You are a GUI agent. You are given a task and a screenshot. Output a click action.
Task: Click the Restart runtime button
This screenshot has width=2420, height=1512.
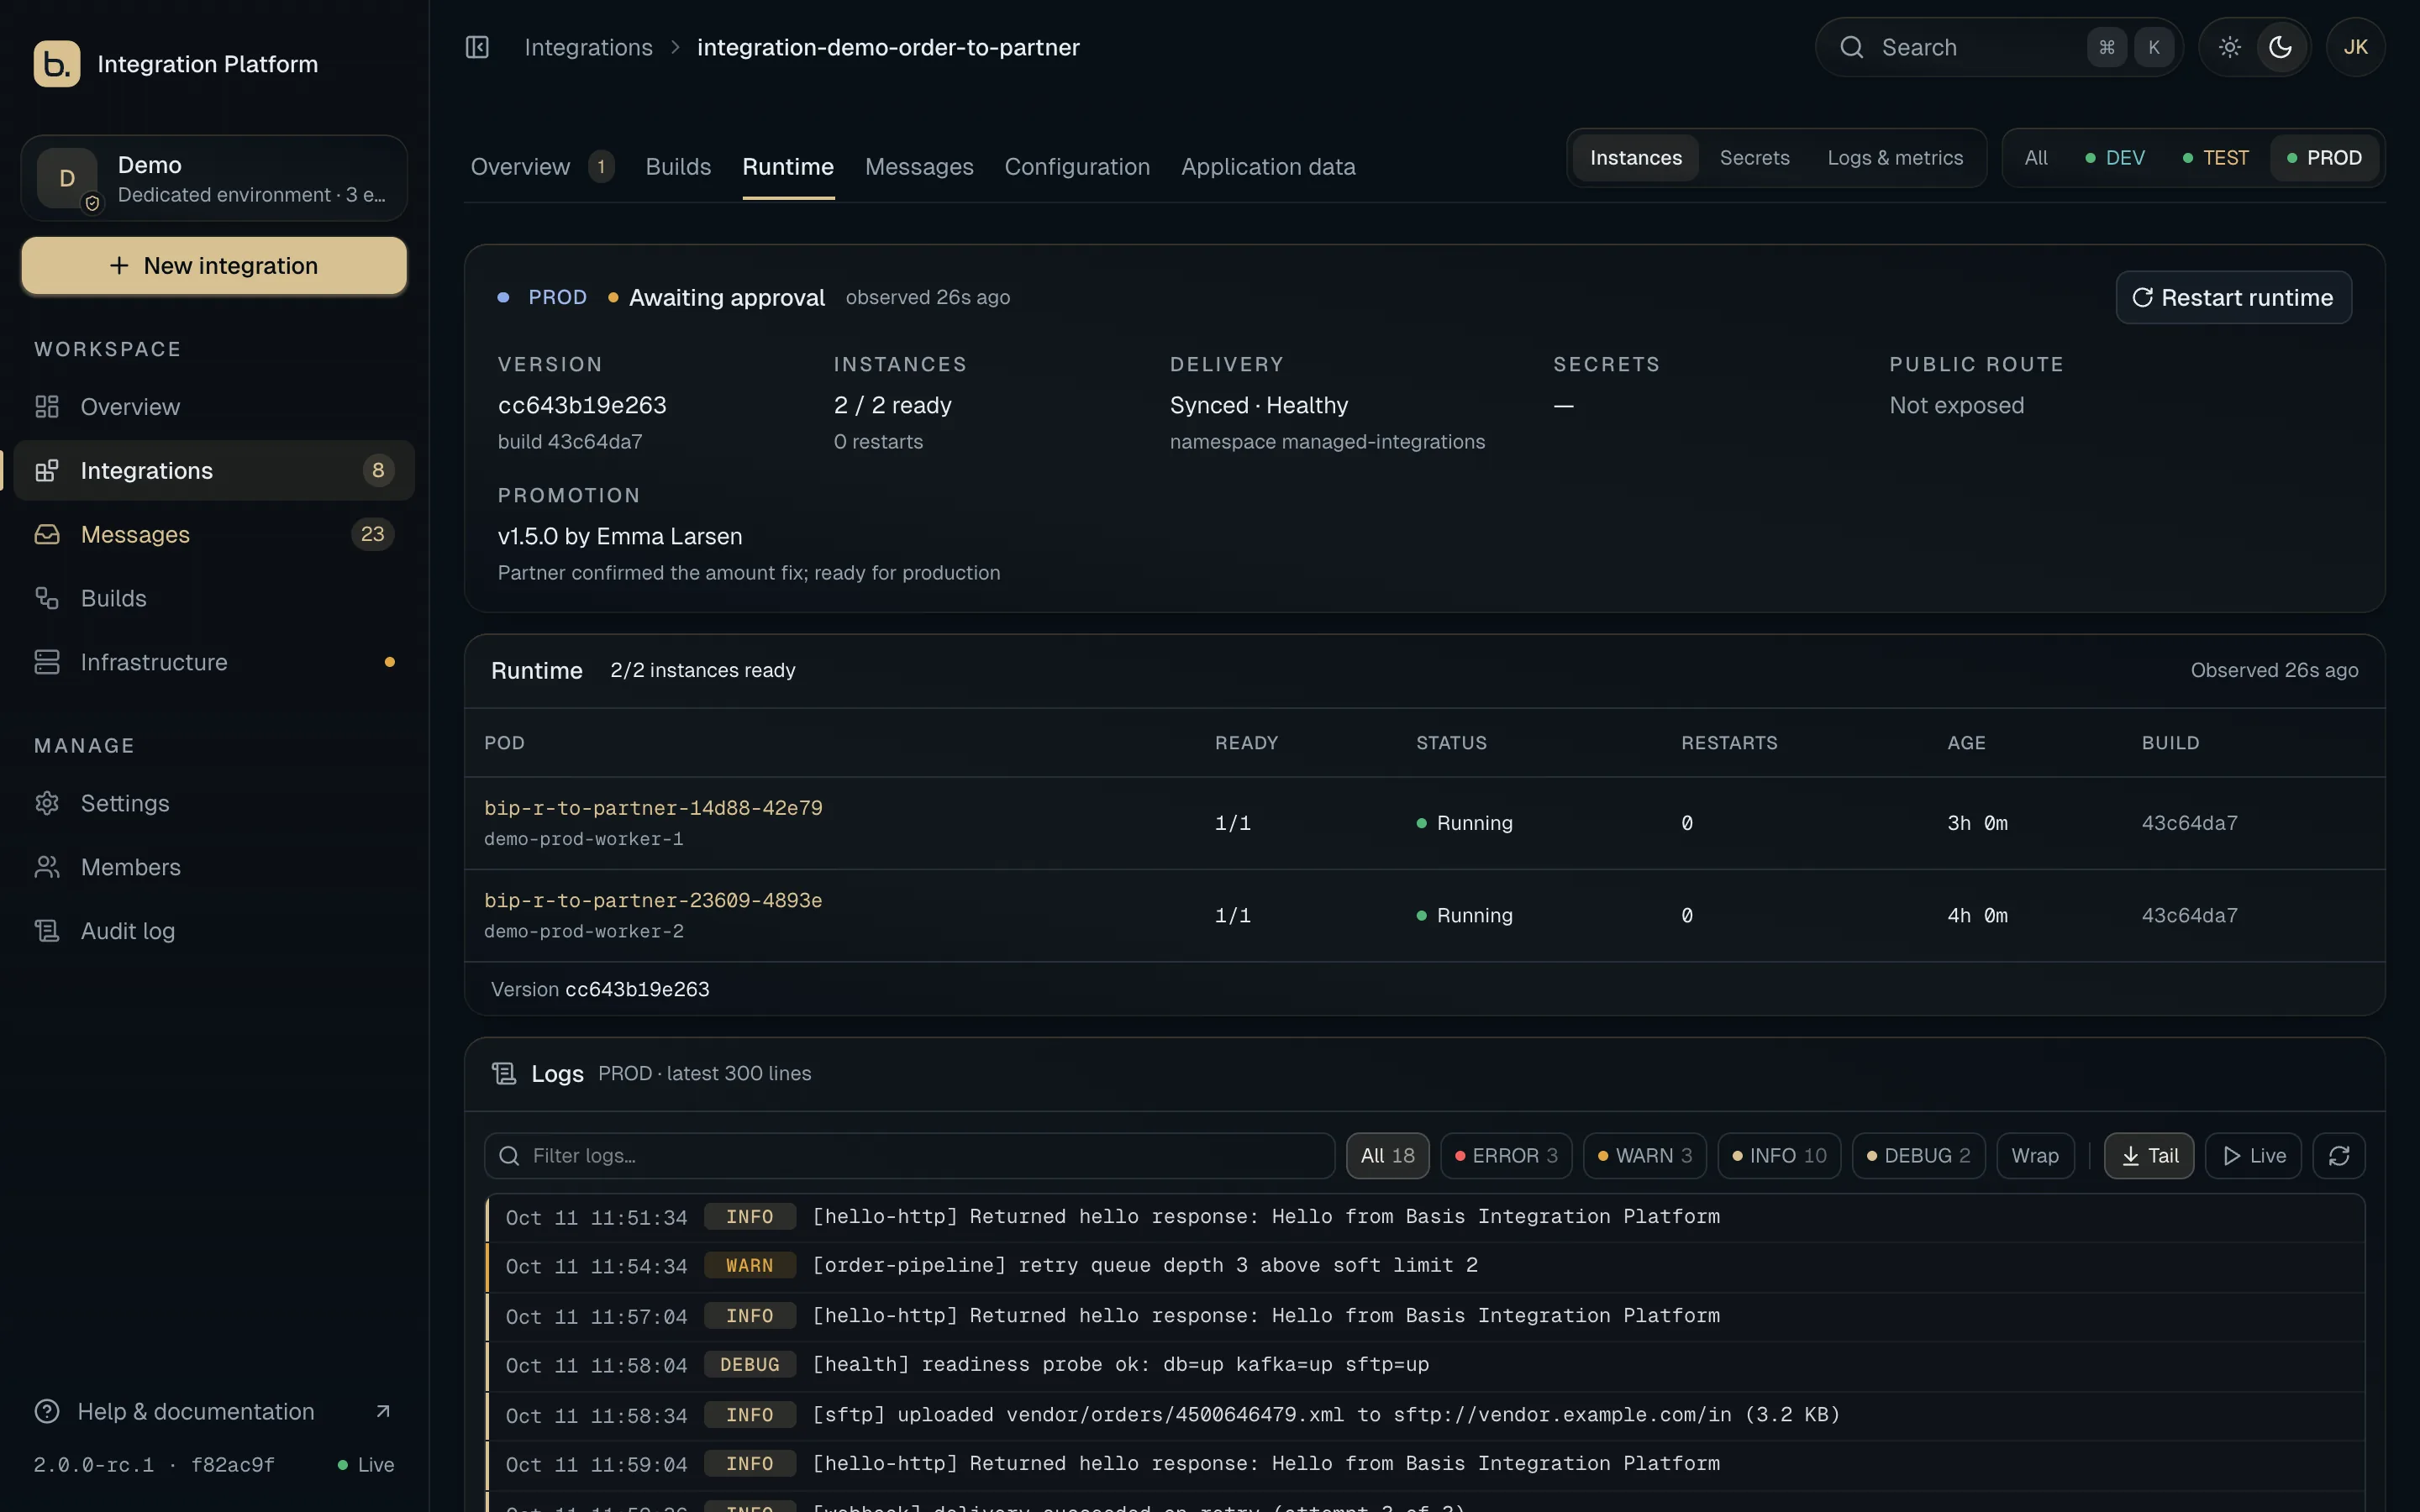pyautogui.click(x=2233, y=297)
